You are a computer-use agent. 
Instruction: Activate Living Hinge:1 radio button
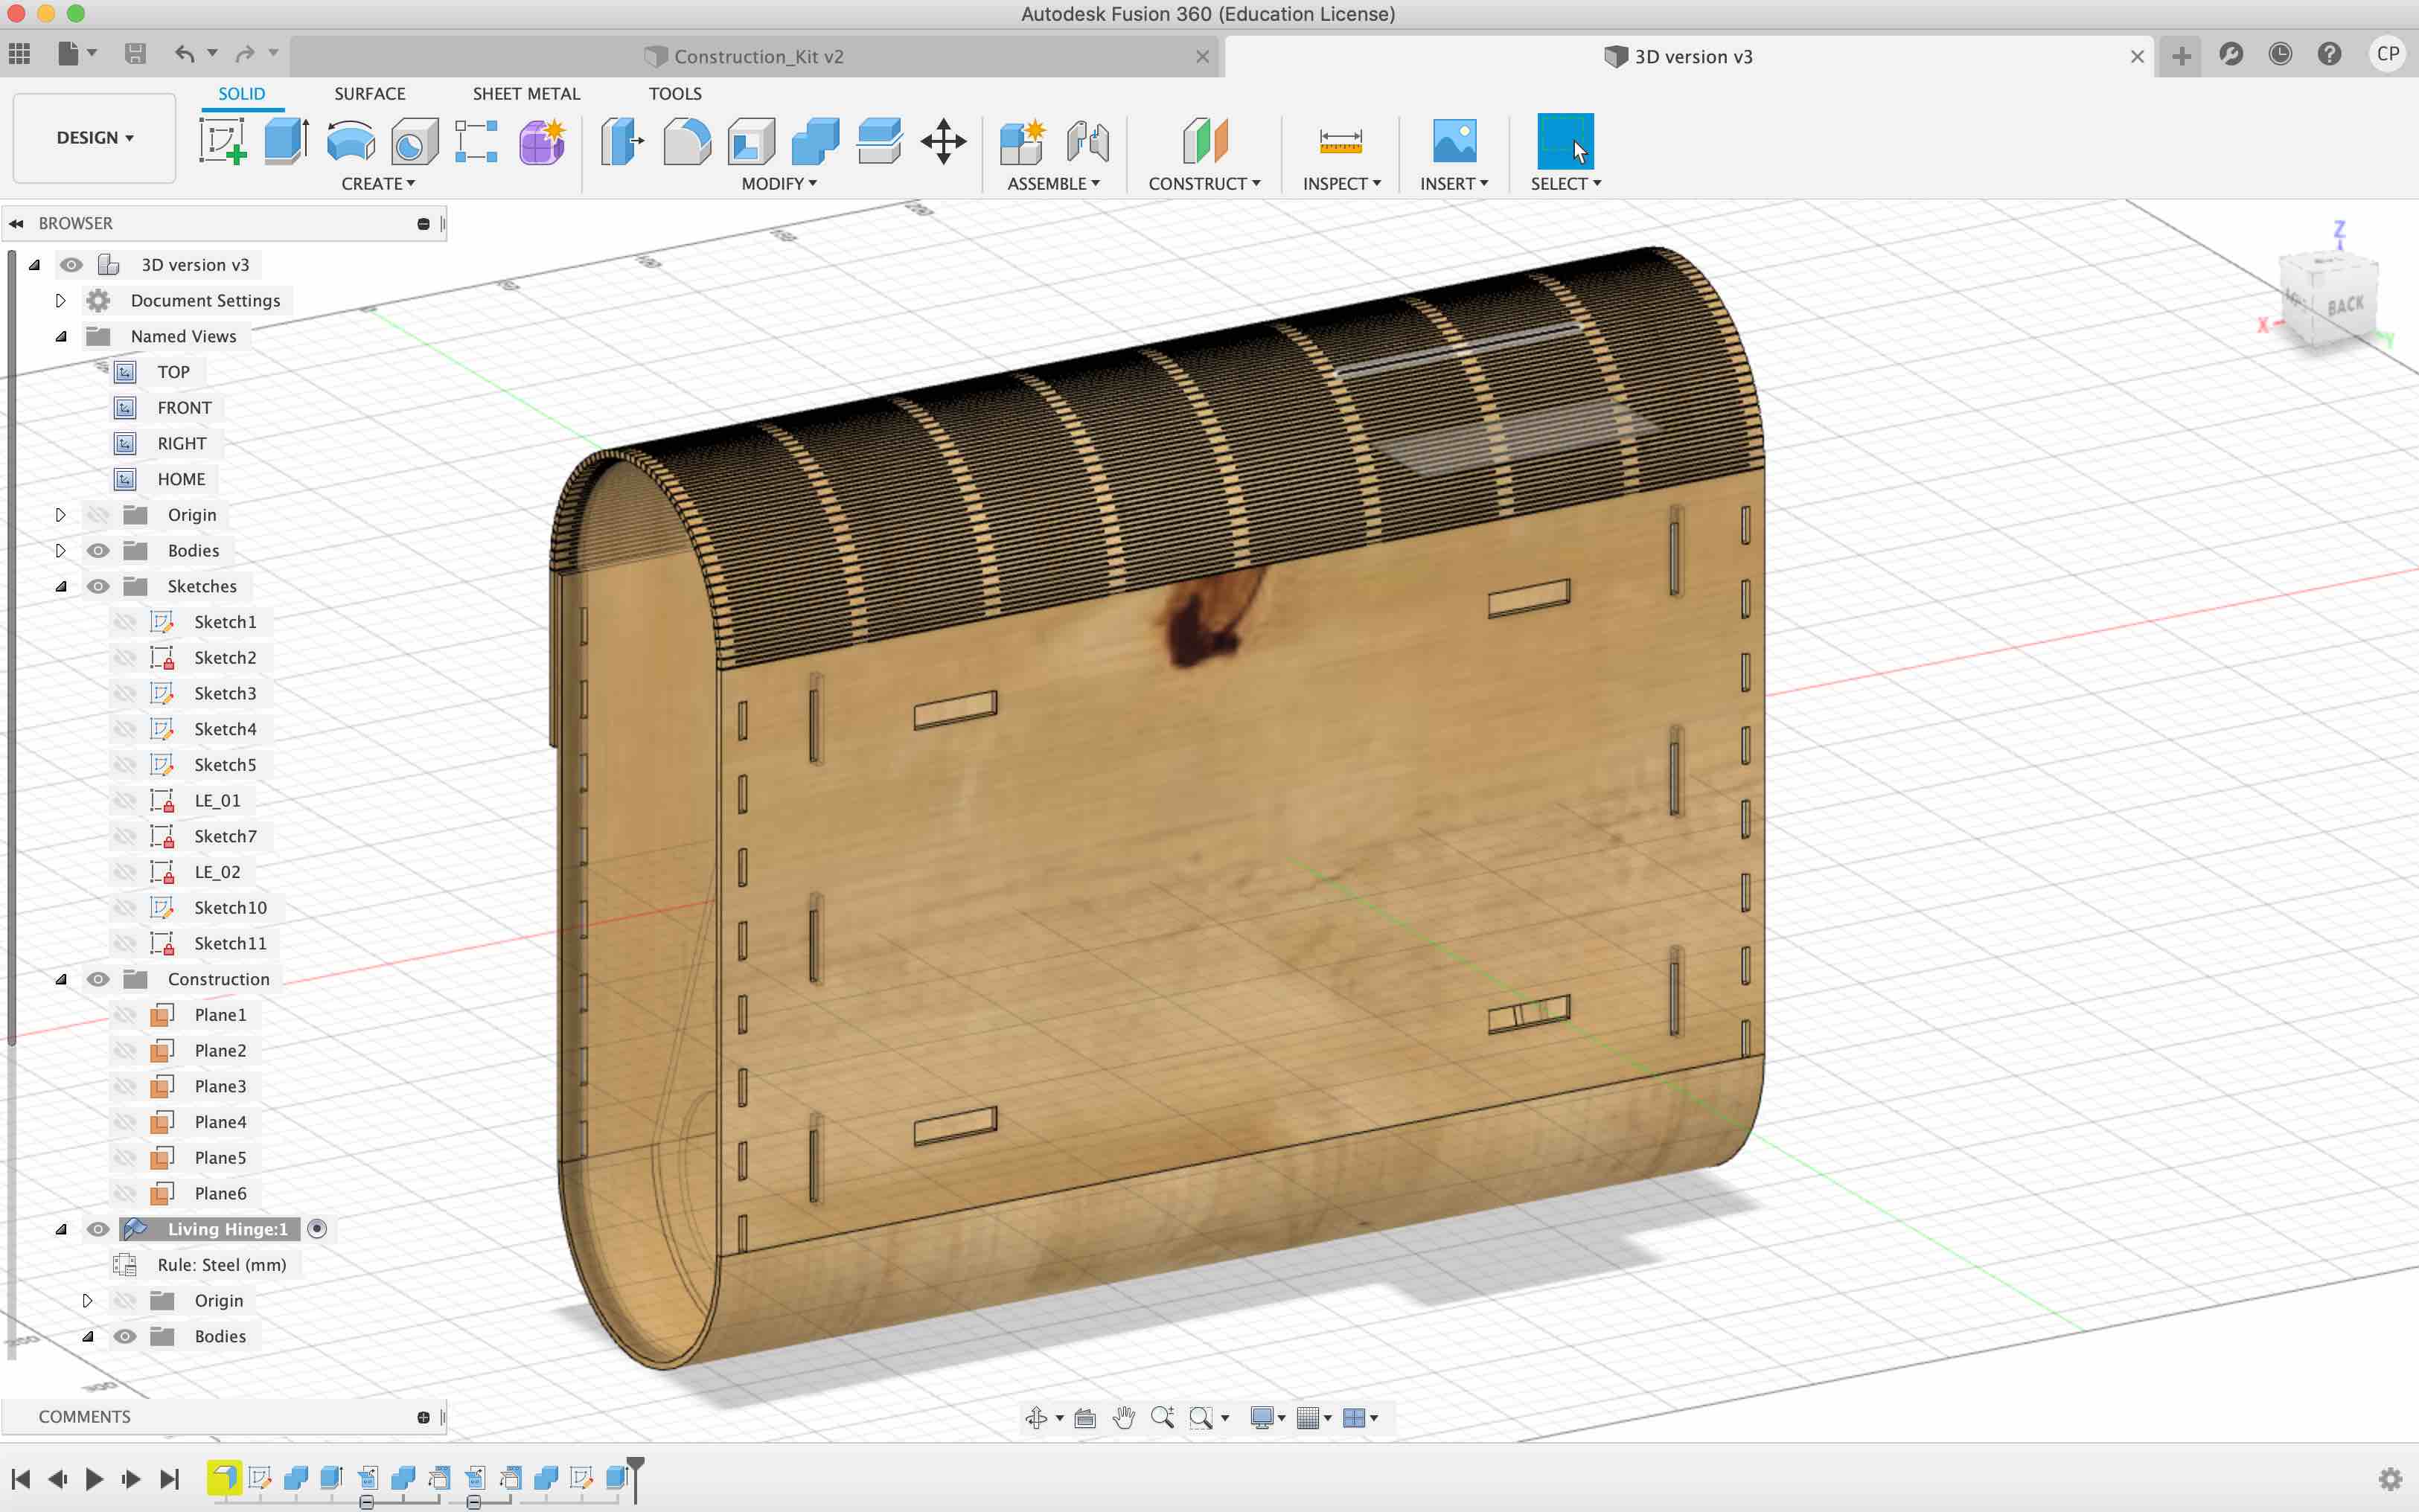click(317, 1229)
